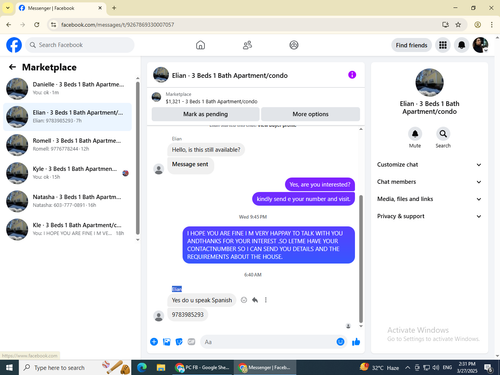Reload the page in Chrome

(x=37, y=25)
